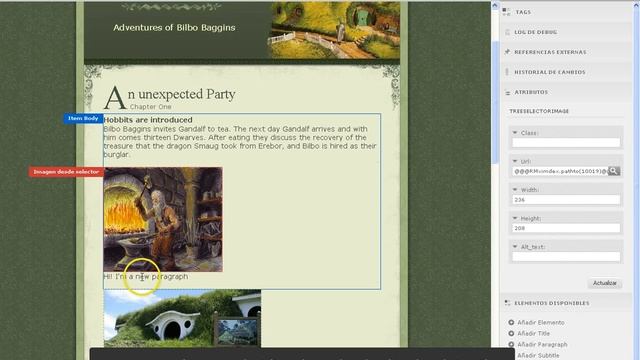Click the hobbit house image below paragraph
This screenshot has width=640, height=360.
click(x=182, y=318)
